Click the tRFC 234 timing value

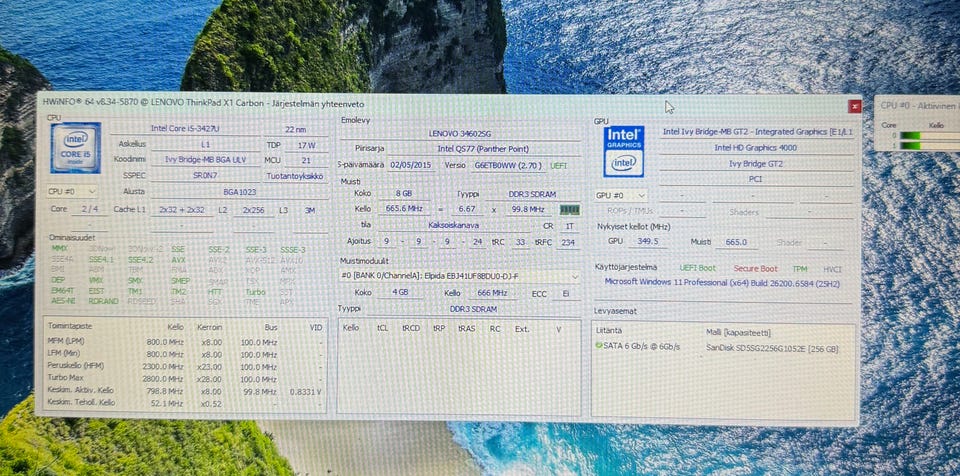[x=568, y=242]
